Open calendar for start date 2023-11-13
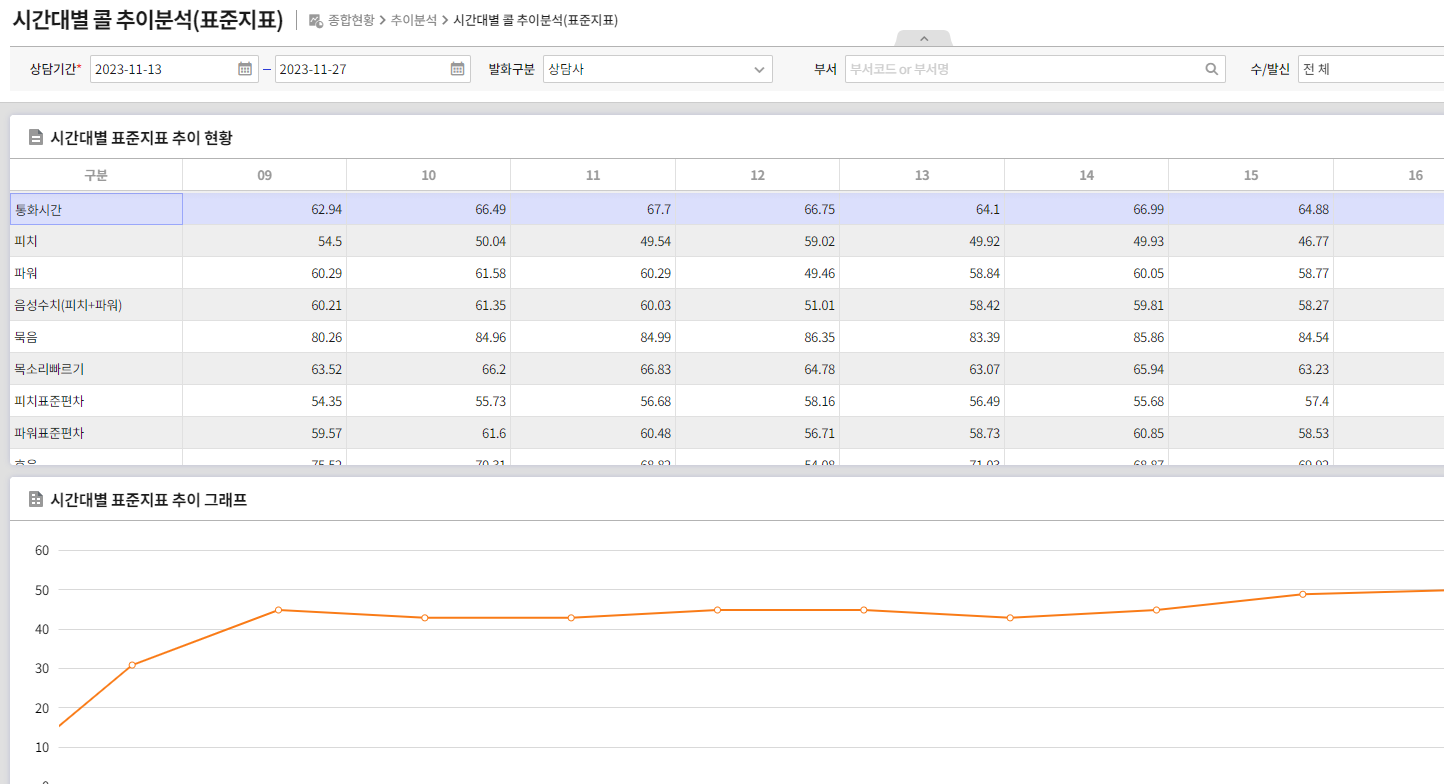 click(245, 69)
